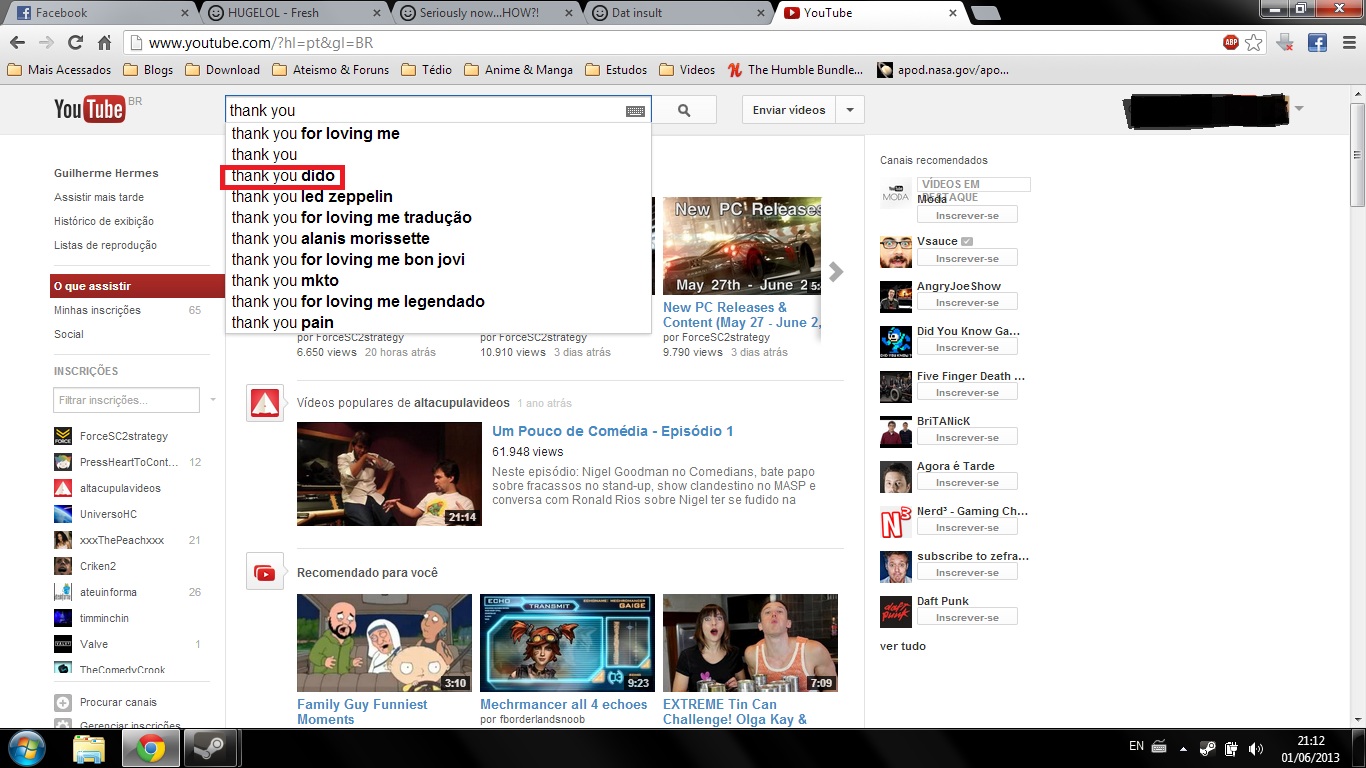Bookmark this page with the star

[1253, 43]
